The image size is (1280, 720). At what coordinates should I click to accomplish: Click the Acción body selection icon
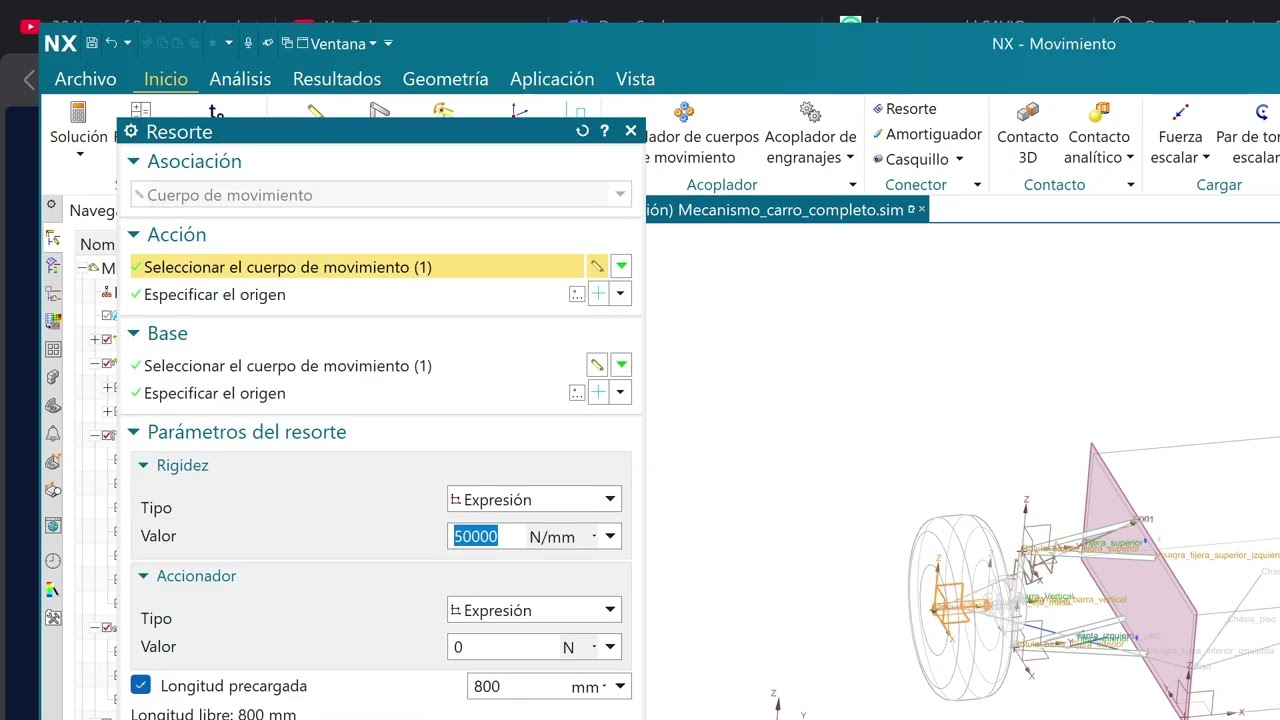(597, 266)
